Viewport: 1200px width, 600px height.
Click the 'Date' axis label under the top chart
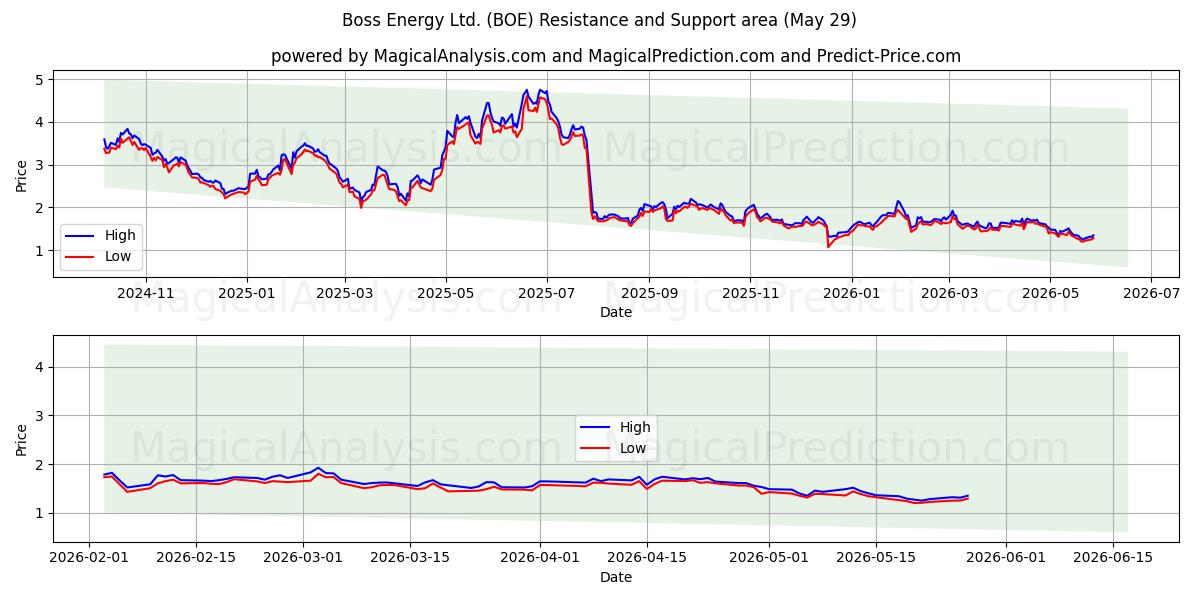tap(616, 312)
